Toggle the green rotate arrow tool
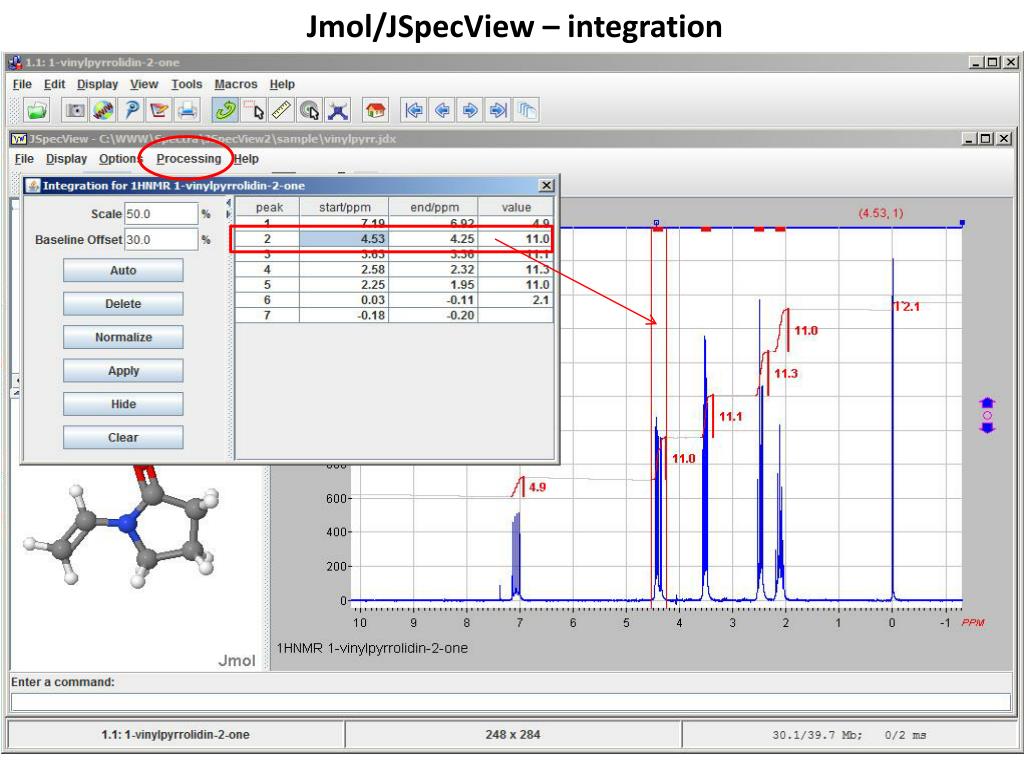Viewport: 1024px width, 768px height. (225, 110)
